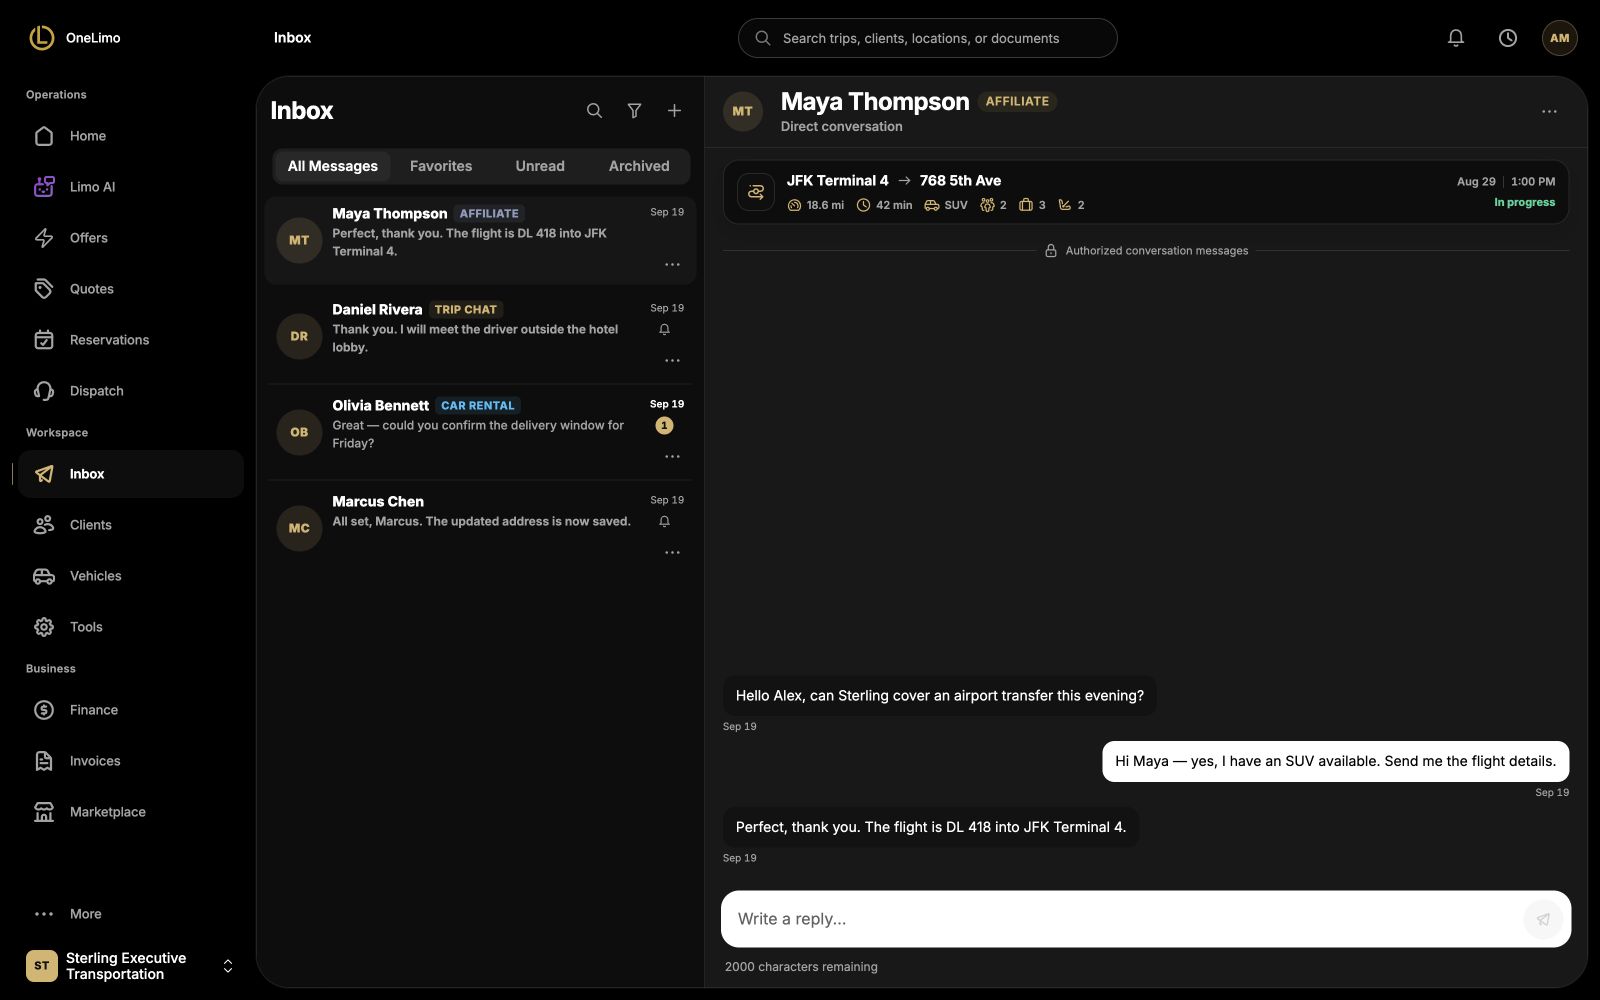Viewport: 1600px width, 1000px height.
Task: Send reply with paper plane button
Action: [1543, 919]
